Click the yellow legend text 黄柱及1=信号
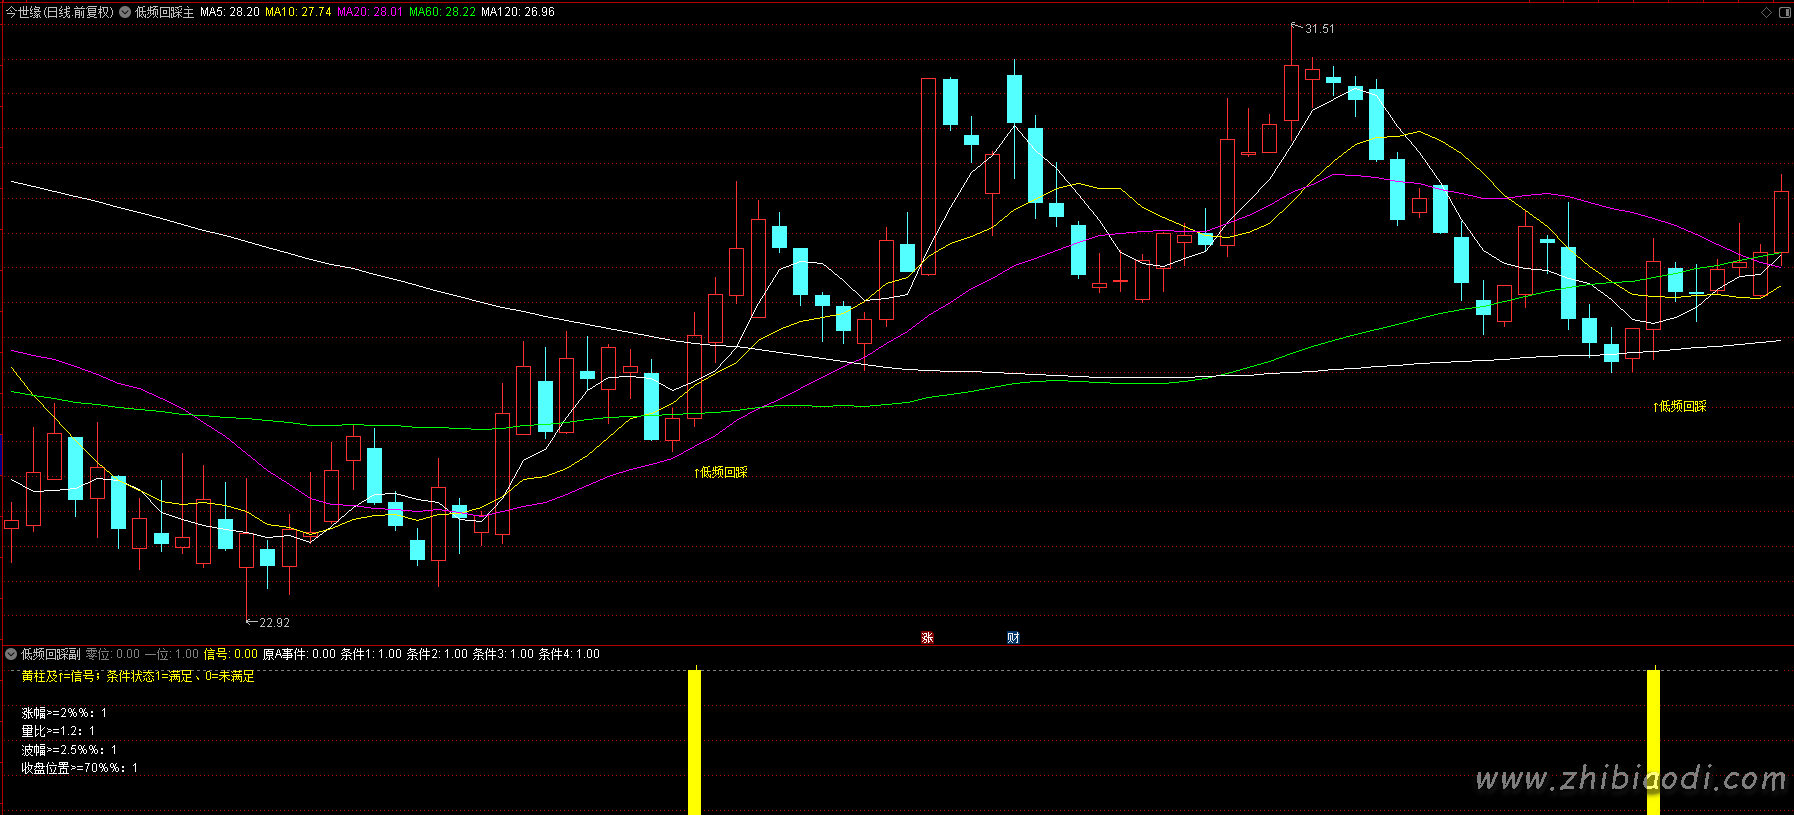The width and height of the screenshot is (1794, 815). click(x=60, y=677)
